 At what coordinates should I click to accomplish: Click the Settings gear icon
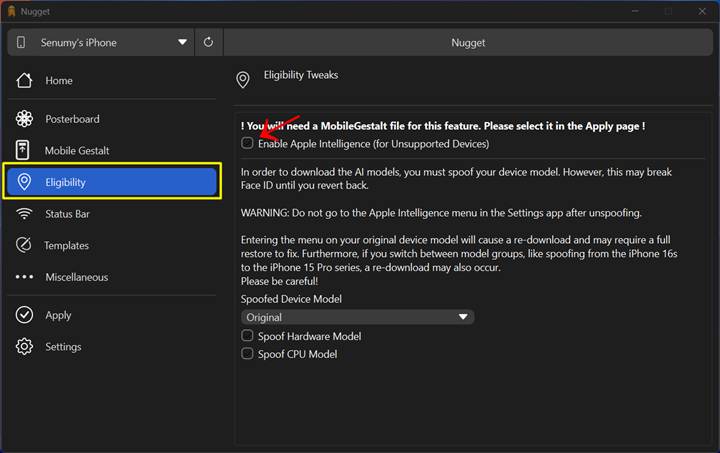pos(24,347)
